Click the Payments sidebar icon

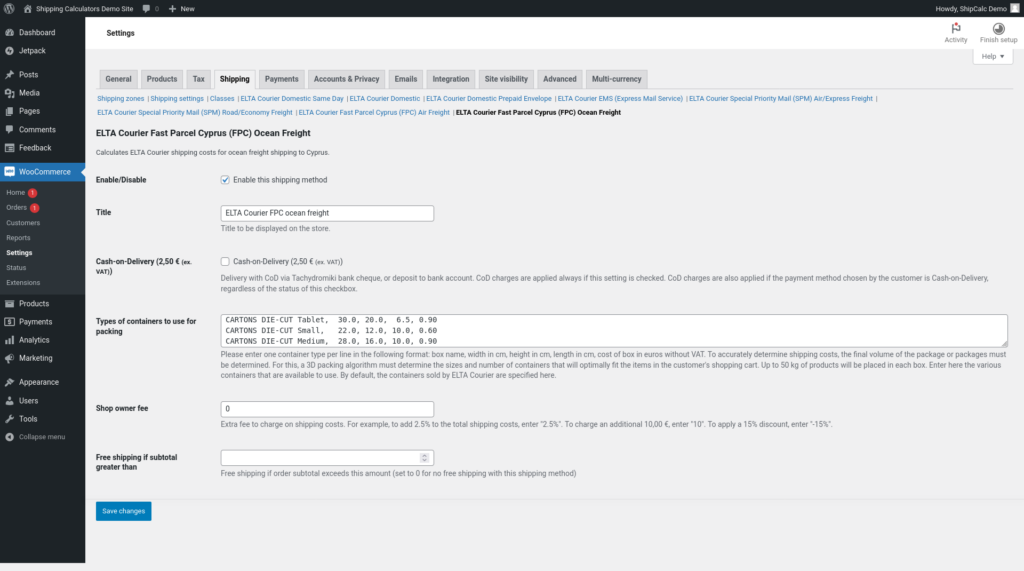coord(9,321)
